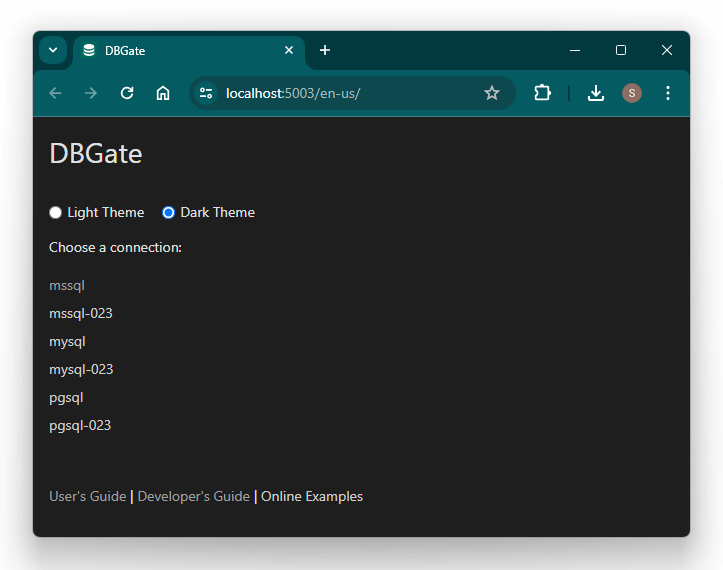Viewport: 723px width, 570px height.
Task: Click the address bar showing localhost:5003/en-us/
Action: point(352,93)
